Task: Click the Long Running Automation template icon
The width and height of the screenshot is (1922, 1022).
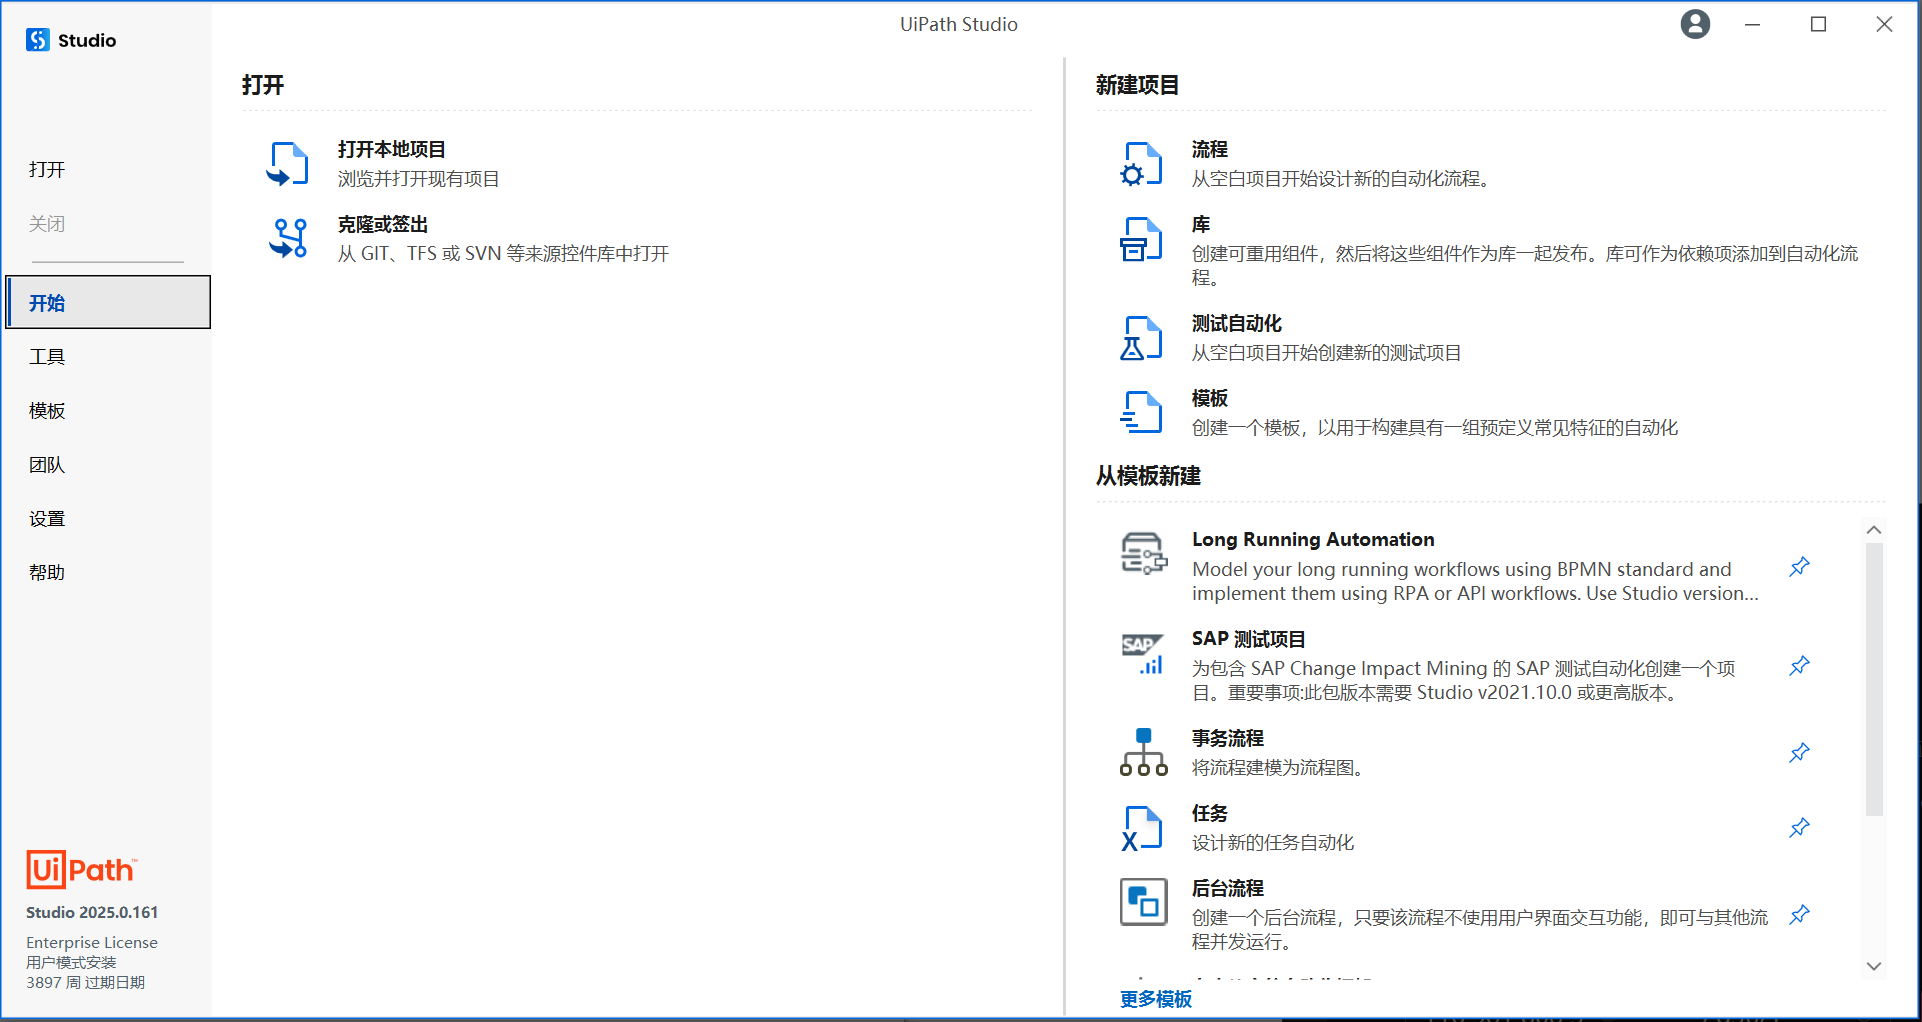Action: click(1144, 553)
